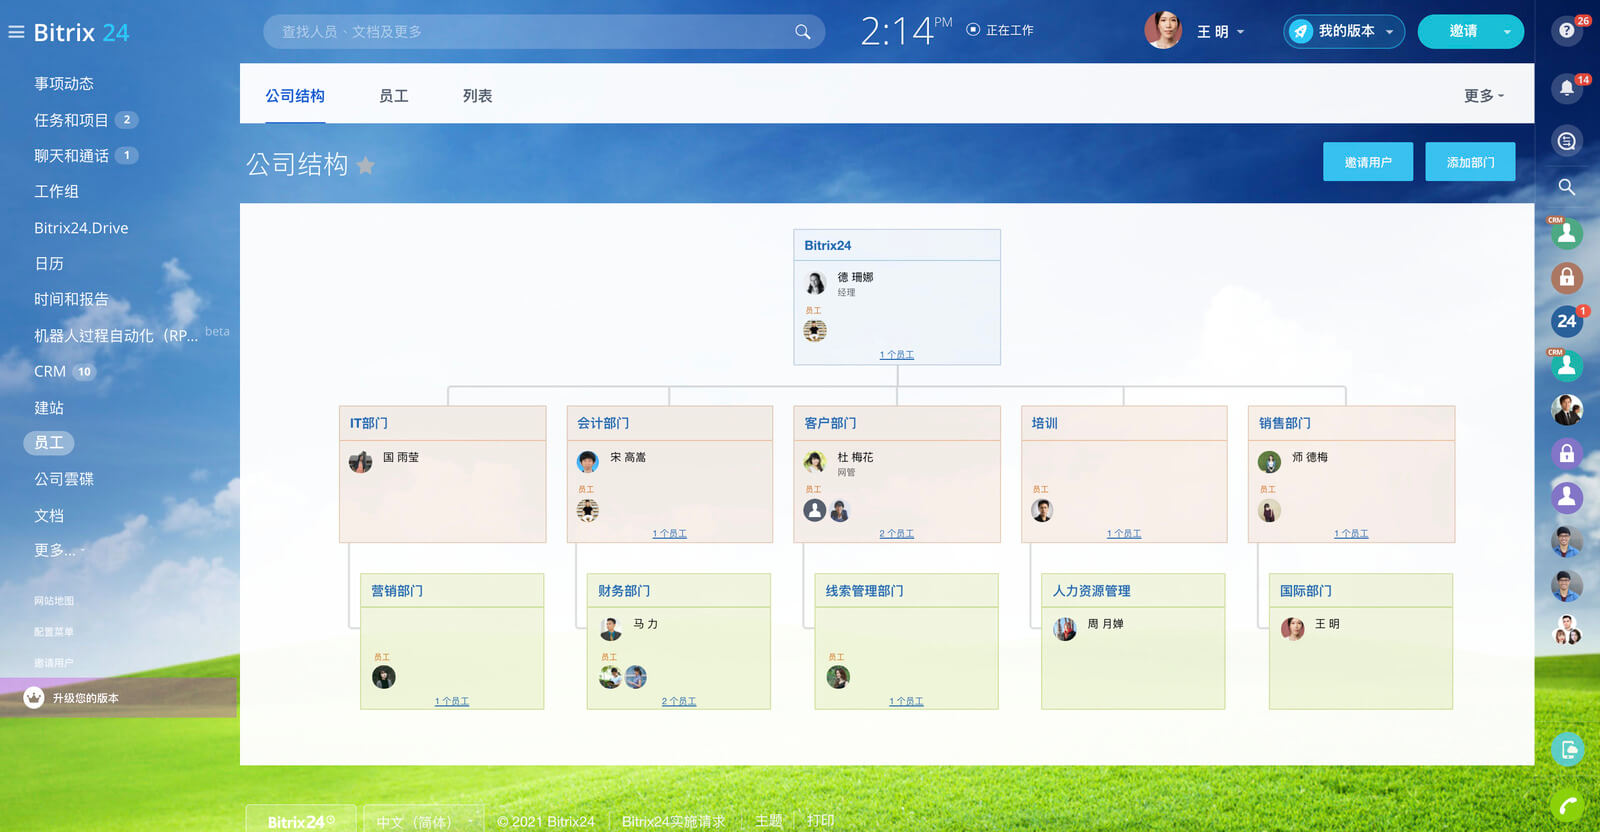Open the 2个员工 link in the 客户部门 box
The height and width of the screenshot is (832, 1600).
pyautogui.click(x=897, y=534)
